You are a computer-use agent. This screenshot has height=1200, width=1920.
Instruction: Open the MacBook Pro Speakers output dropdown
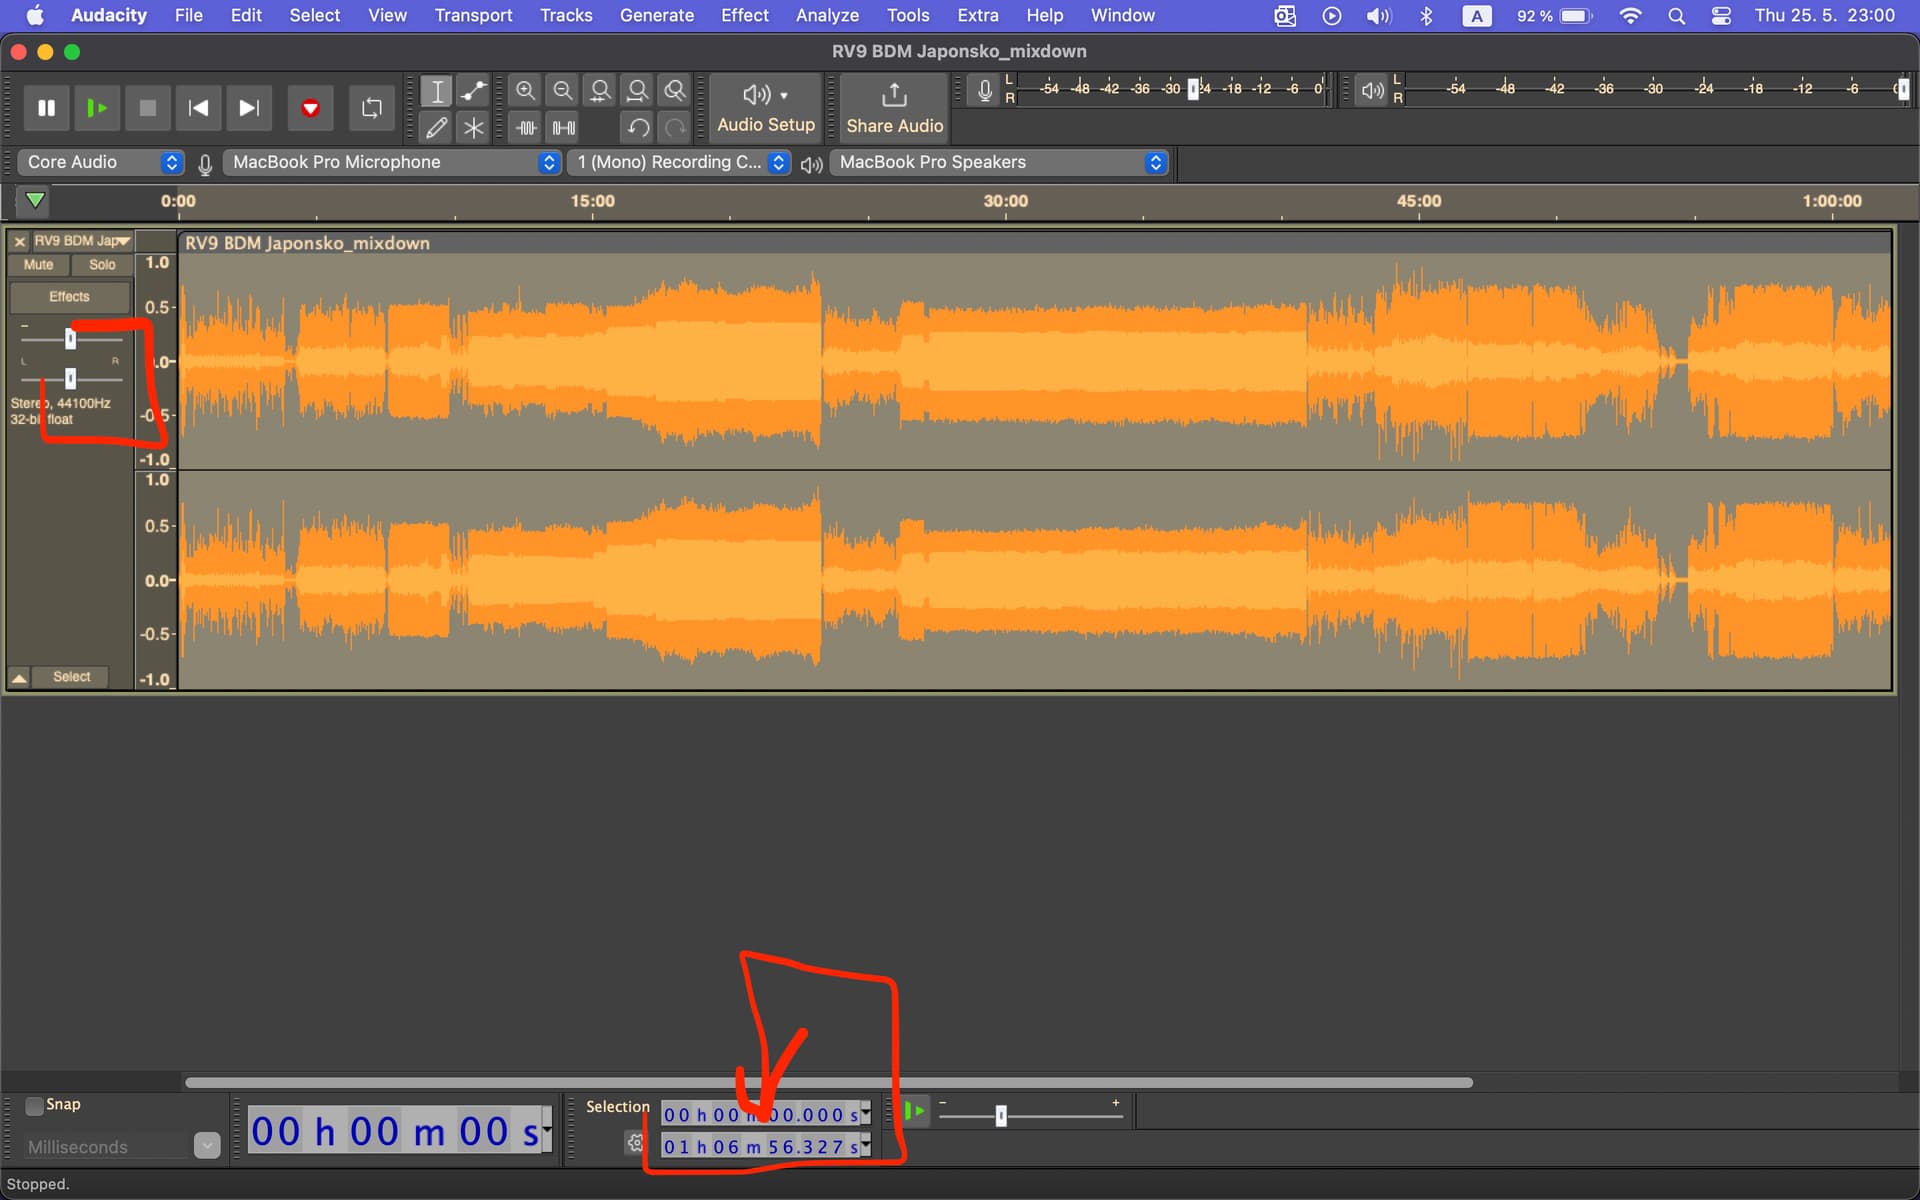(998, 162)
